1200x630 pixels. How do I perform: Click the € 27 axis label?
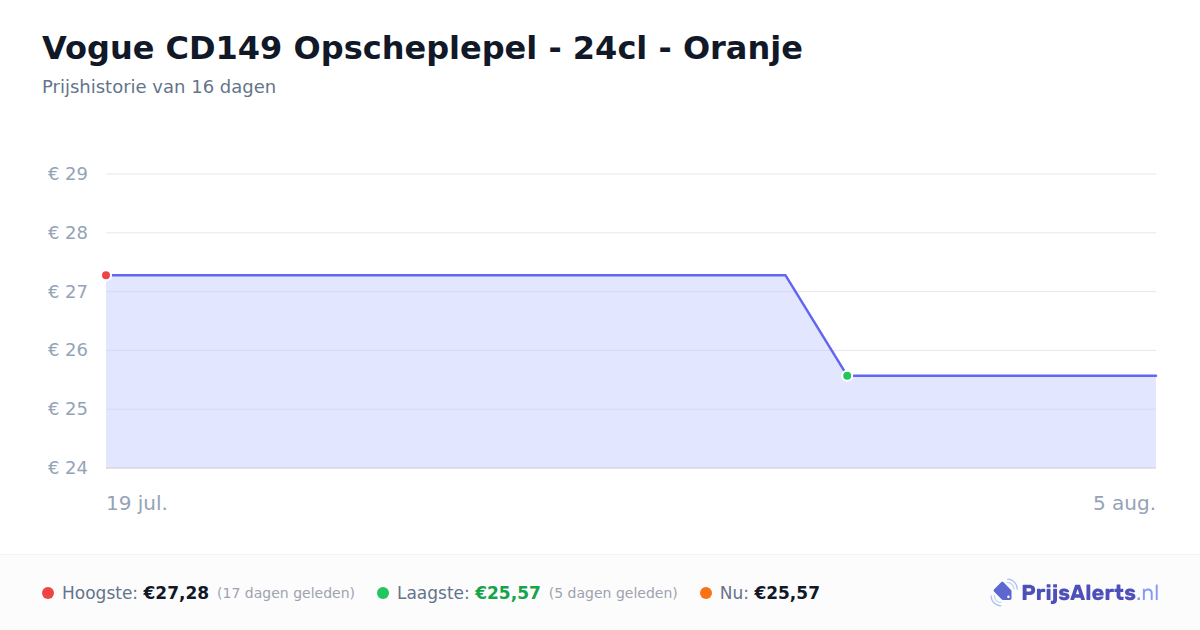pyautogui.click(x=68, y=292)
